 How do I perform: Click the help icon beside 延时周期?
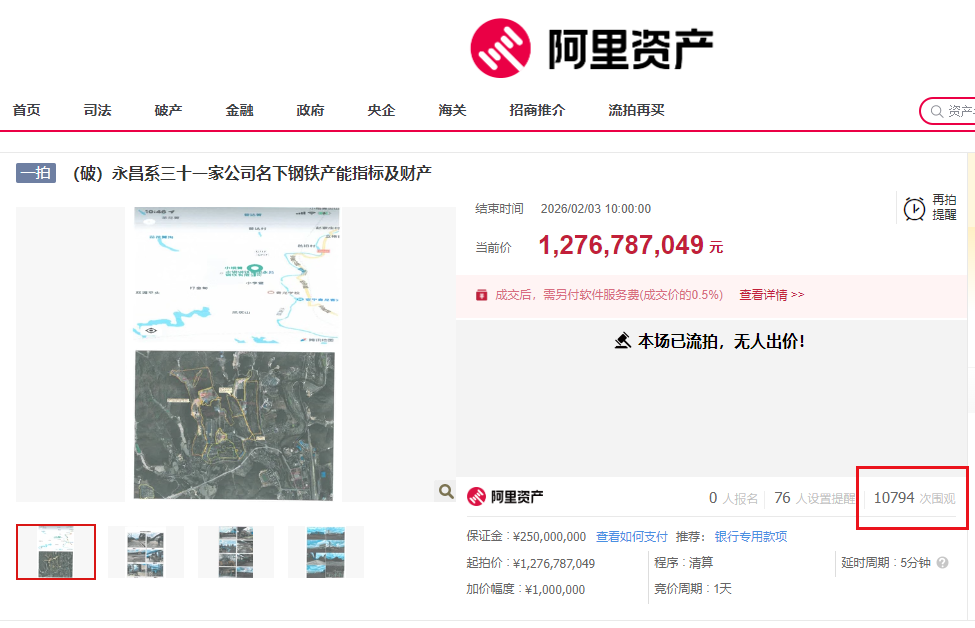pyautogui.click(x=942, y=563)
